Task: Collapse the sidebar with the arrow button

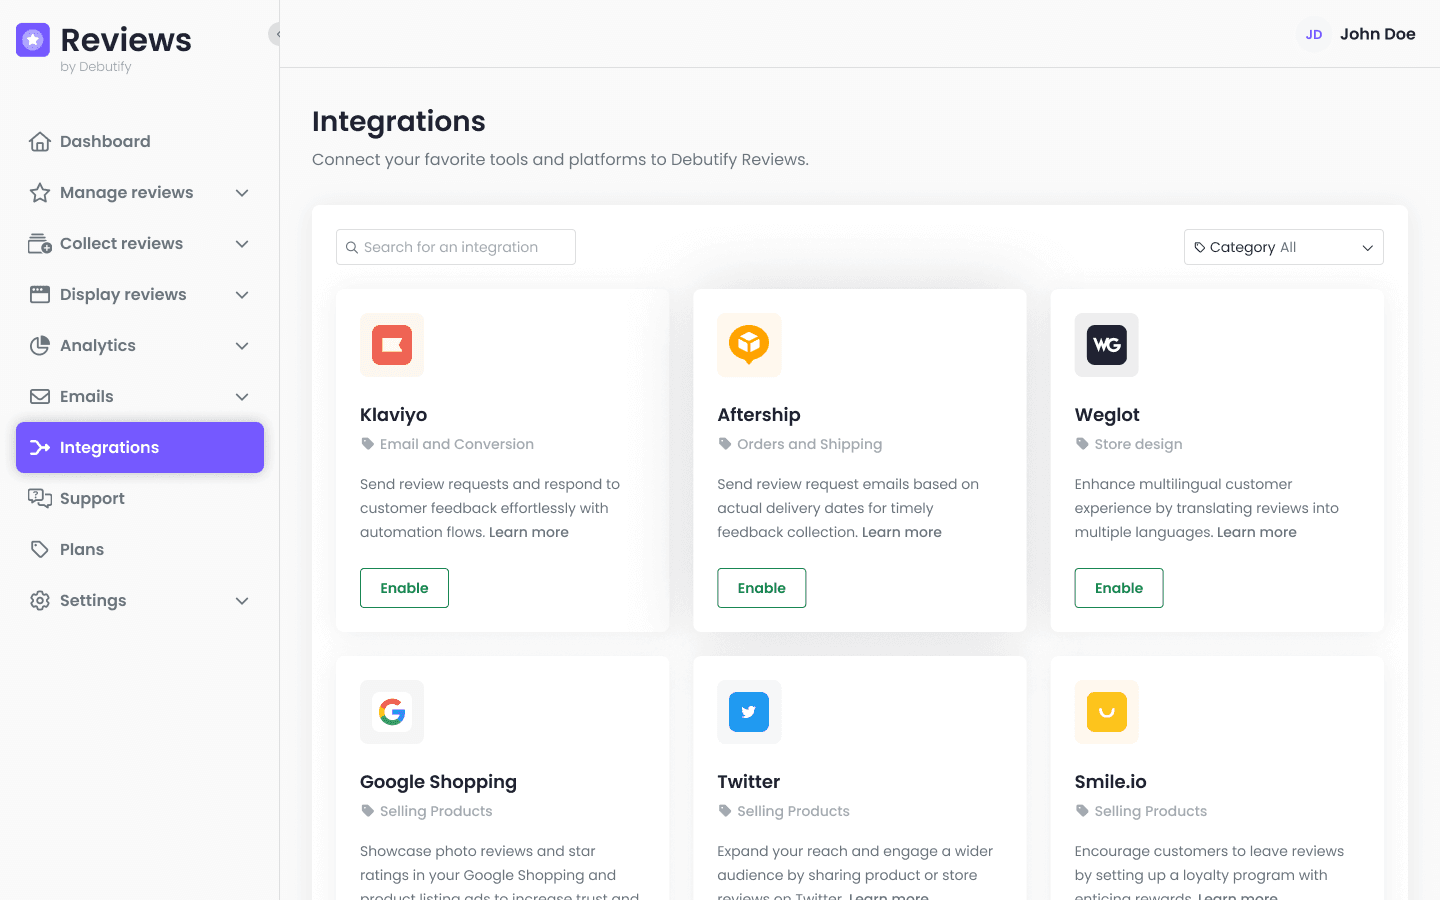Action: [275, 34]
